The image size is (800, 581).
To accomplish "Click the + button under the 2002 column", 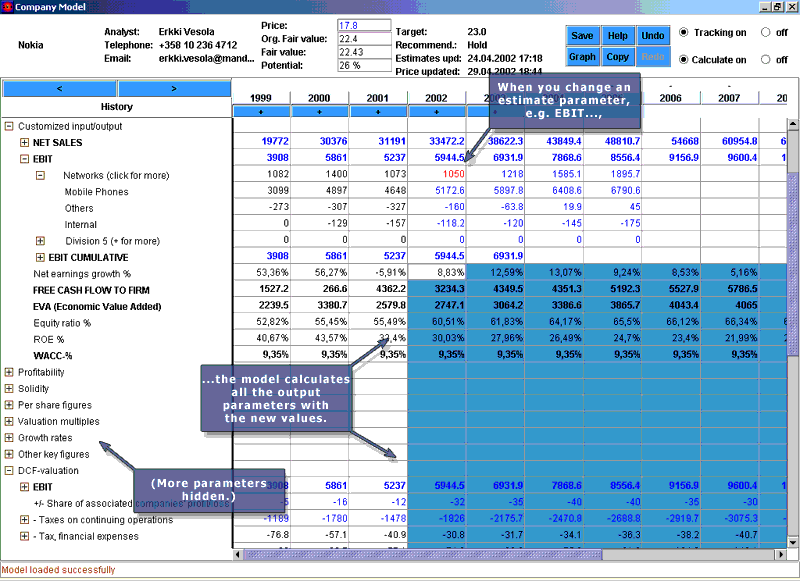I will coord(437,111).
